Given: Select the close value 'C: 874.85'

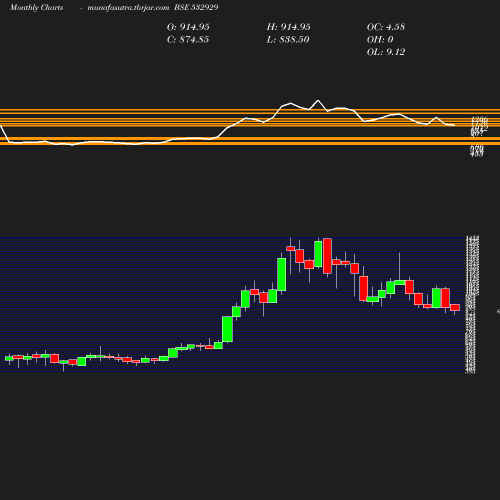Looking at the screenshot, I should click(x=188, y=39).
